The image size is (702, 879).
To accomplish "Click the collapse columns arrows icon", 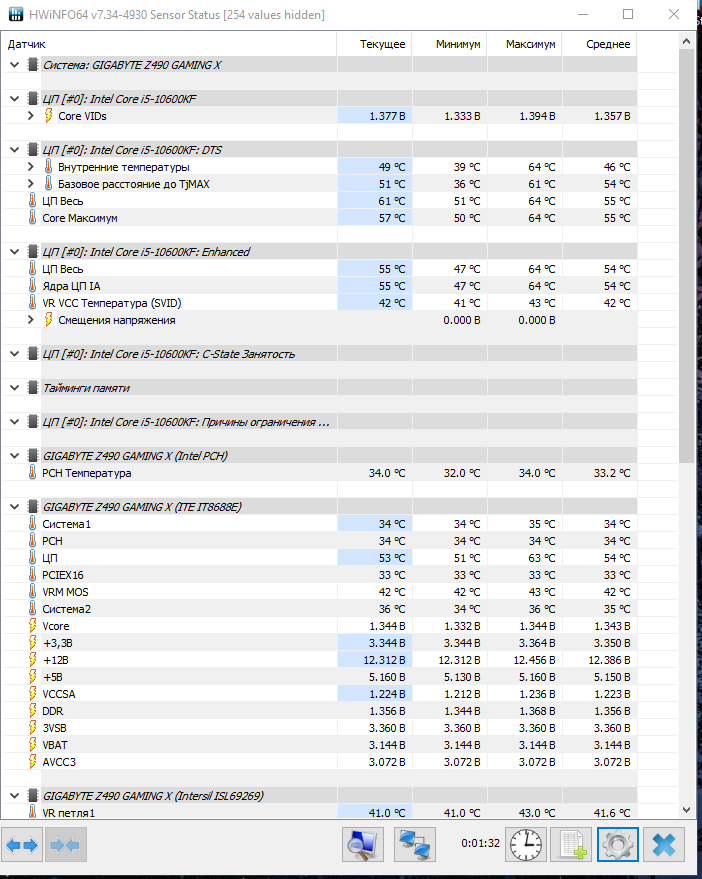I will coord(66,845).
